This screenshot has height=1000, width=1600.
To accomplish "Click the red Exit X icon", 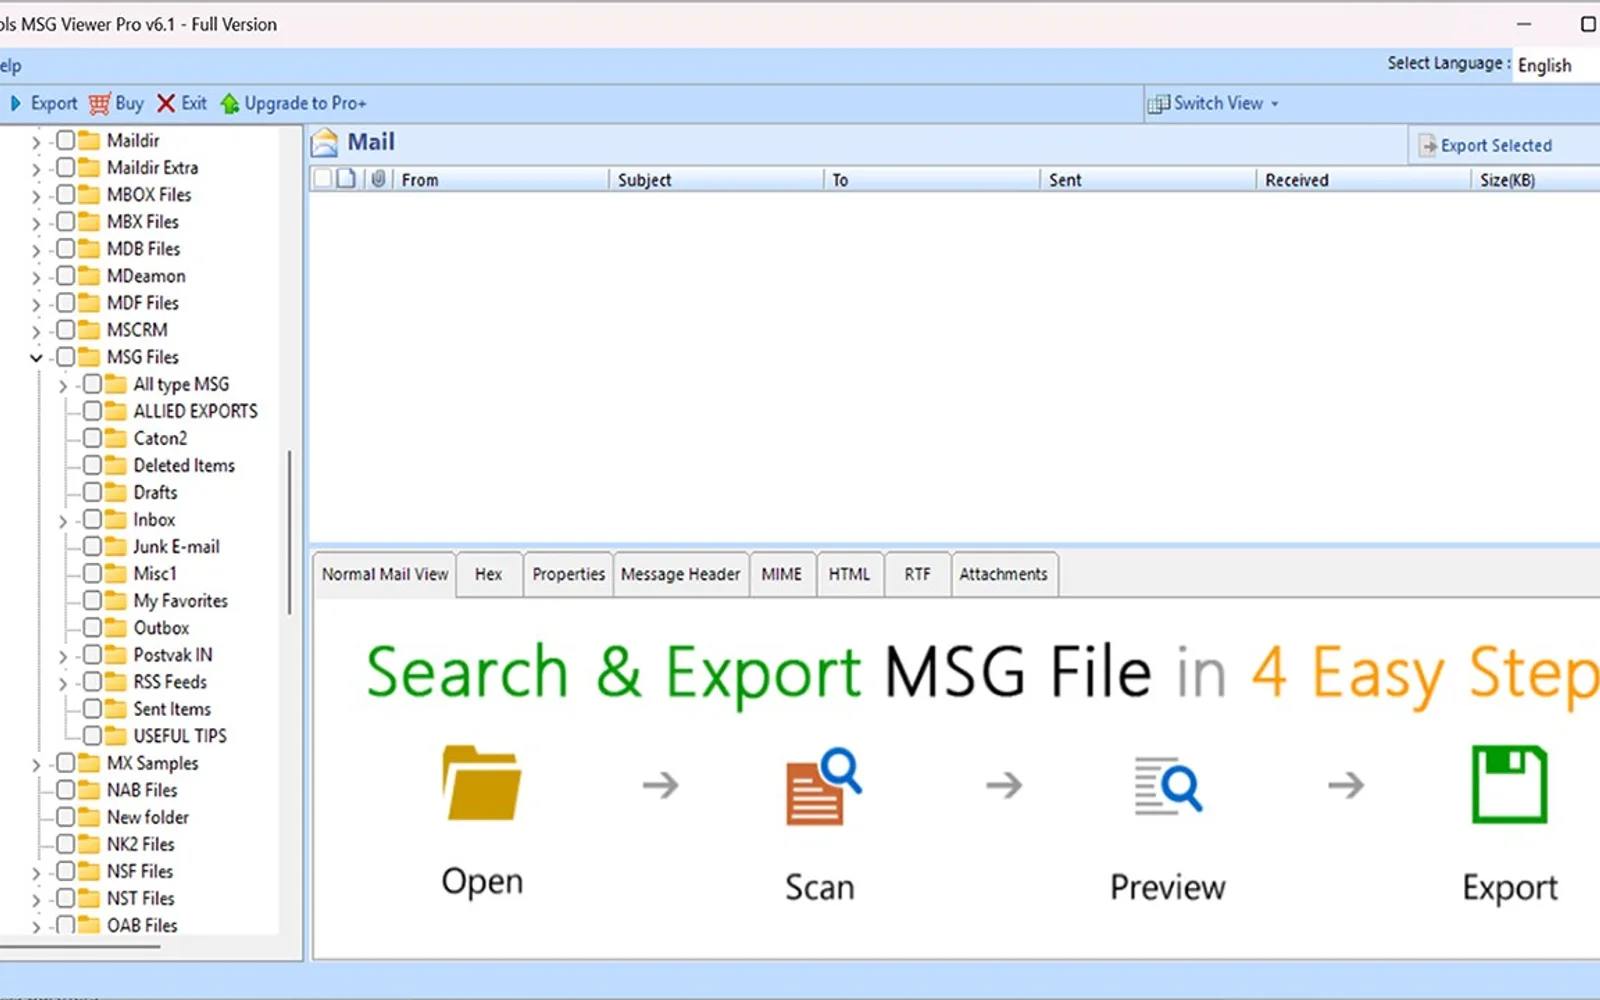I will point(166,103).
